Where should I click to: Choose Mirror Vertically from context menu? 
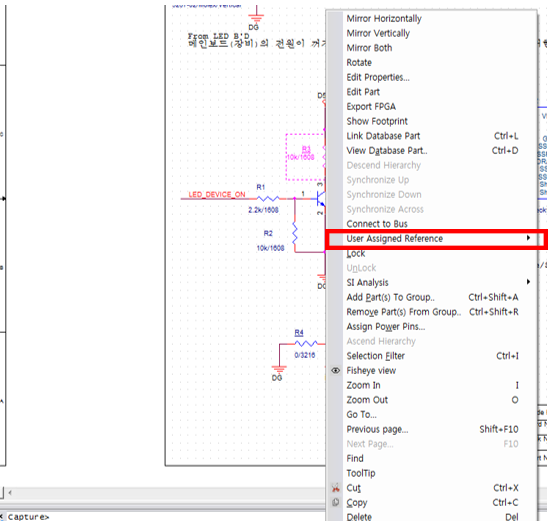pyautogui.click(x=378, y=33)
